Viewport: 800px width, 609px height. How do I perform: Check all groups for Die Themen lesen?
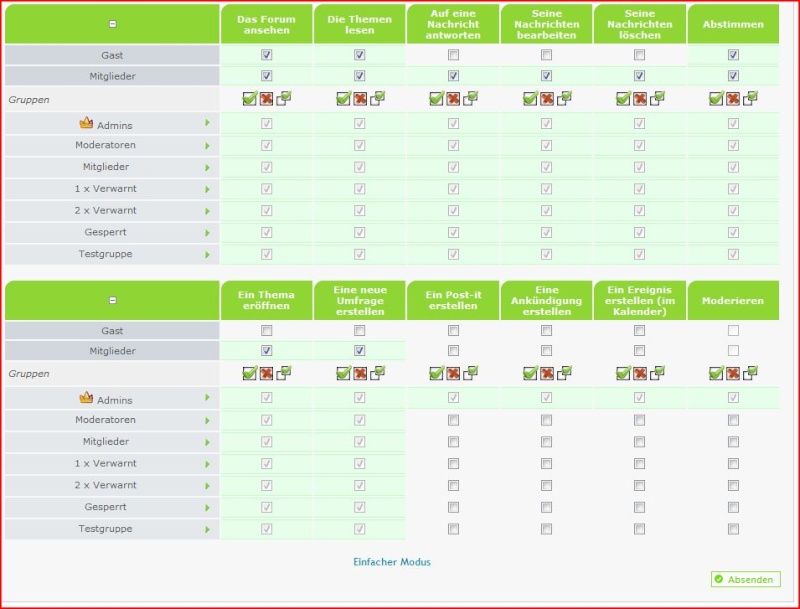(x=343, y=98)
